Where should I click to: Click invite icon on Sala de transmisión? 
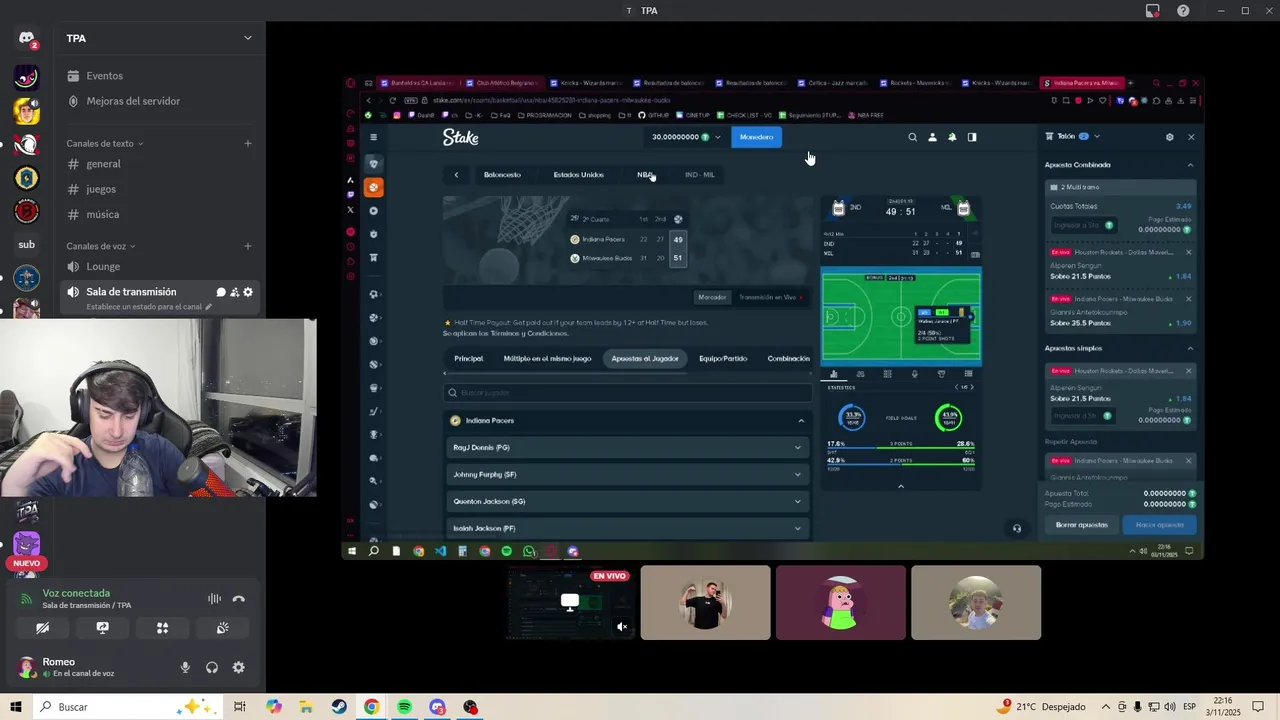click(x=234, y=292)
